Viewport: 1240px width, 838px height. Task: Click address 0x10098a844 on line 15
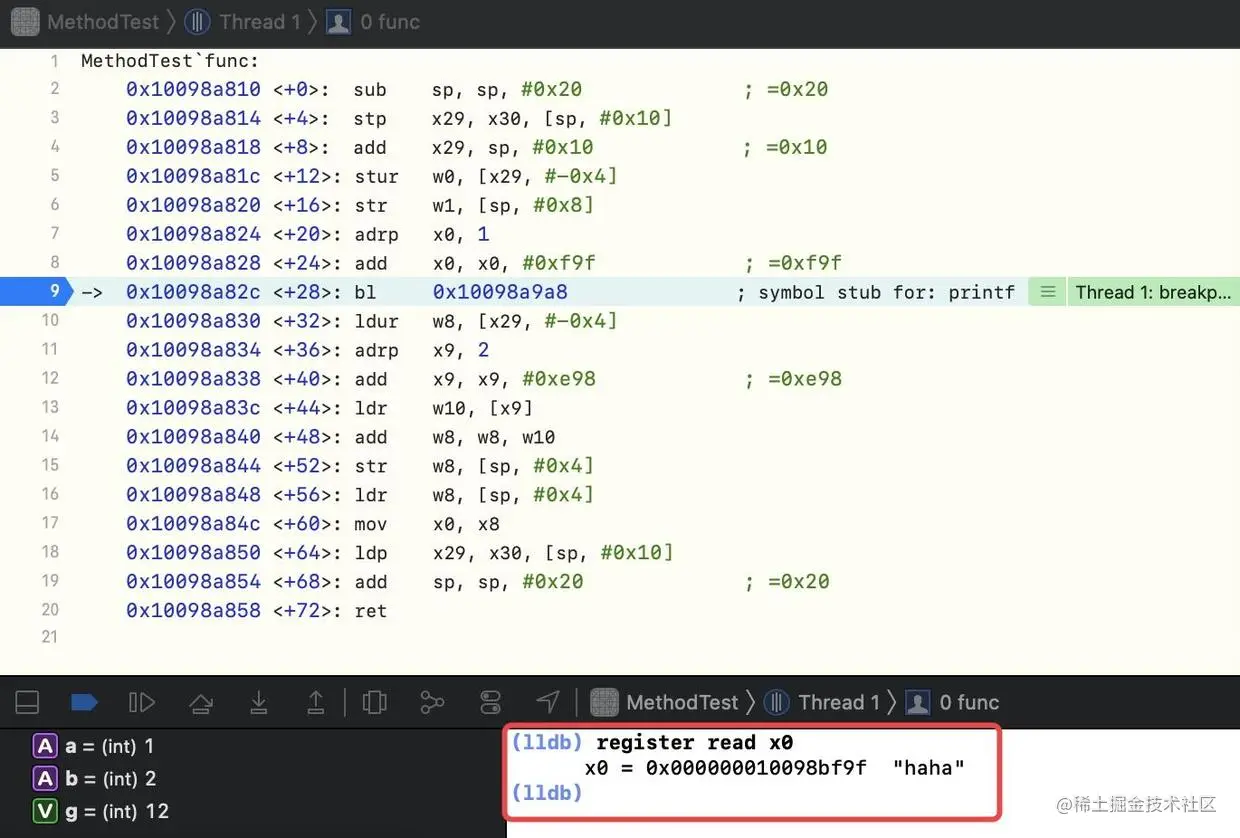pyautogui.click(x=193, y=466)
